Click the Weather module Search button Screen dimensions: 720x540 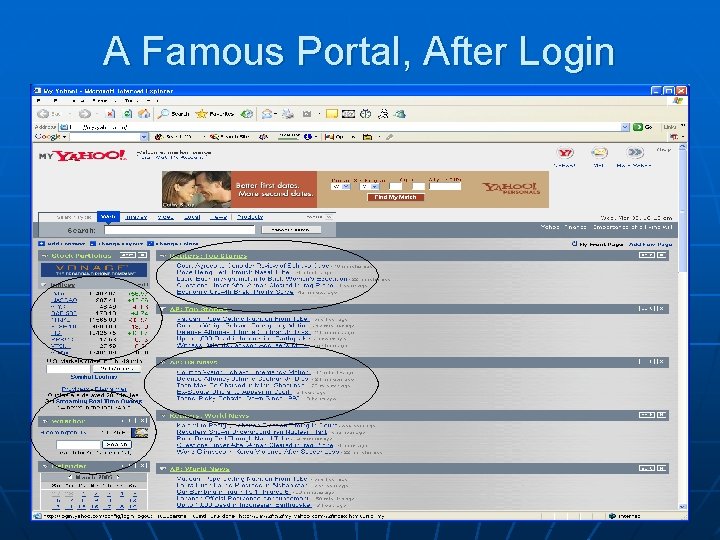[x=117, y=444]
